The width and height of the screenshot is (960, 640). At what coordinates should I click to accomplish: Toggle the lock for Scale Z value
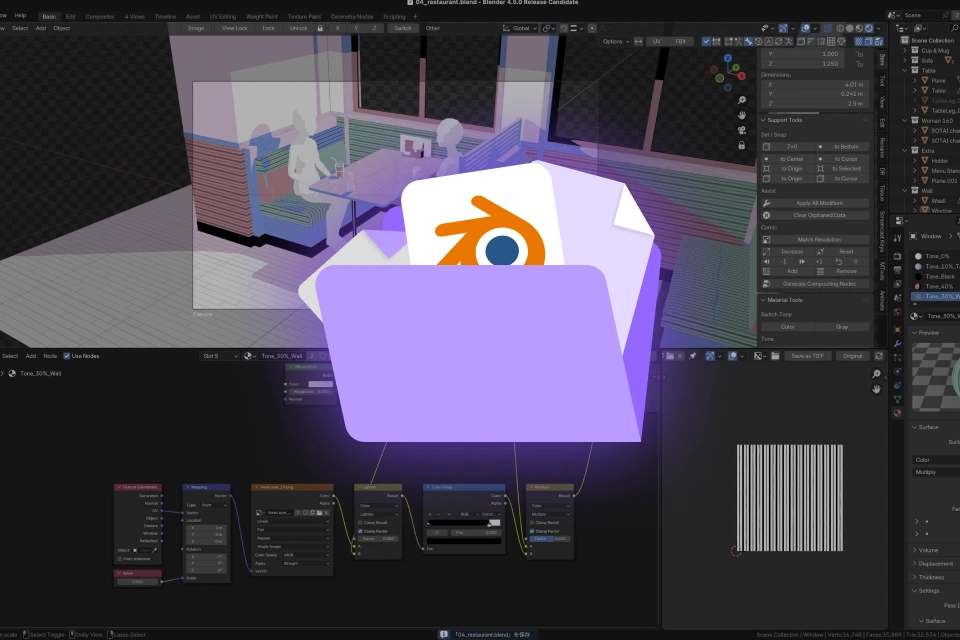(860, 64)
